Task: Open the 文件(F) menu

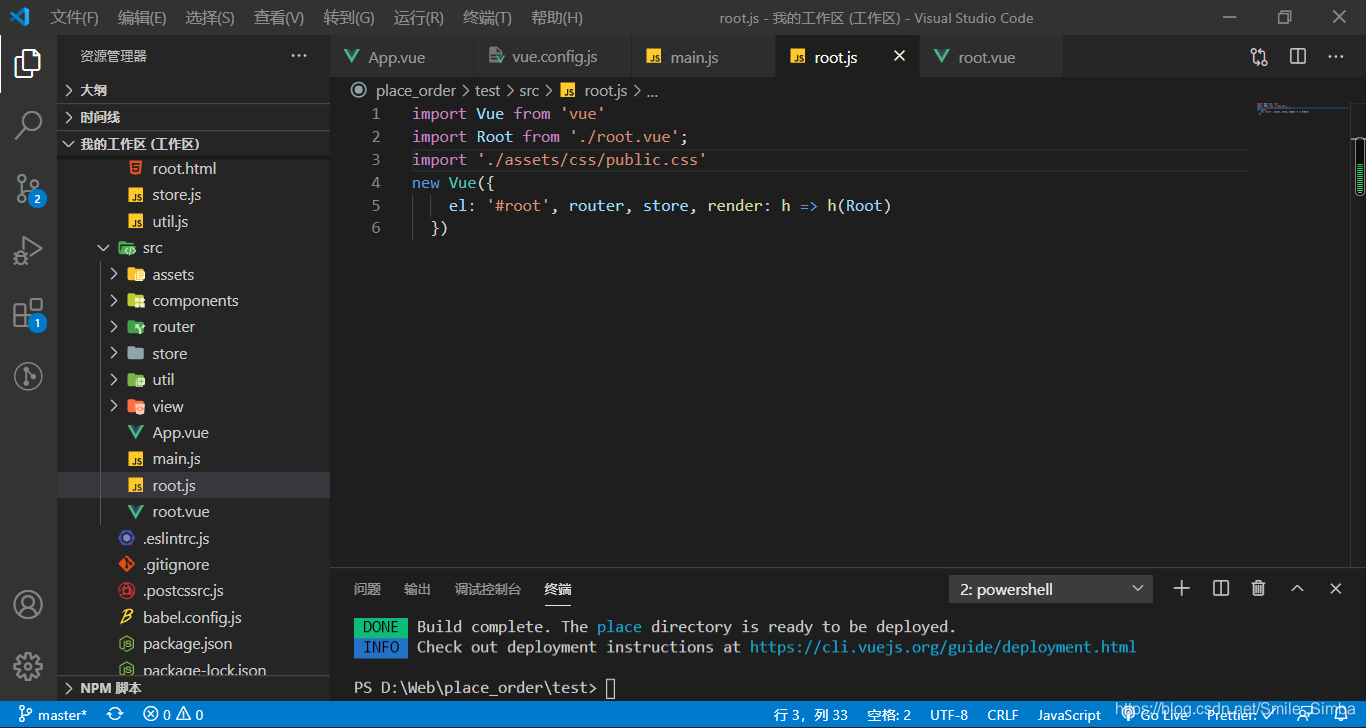Action: (x=75, y=18)
